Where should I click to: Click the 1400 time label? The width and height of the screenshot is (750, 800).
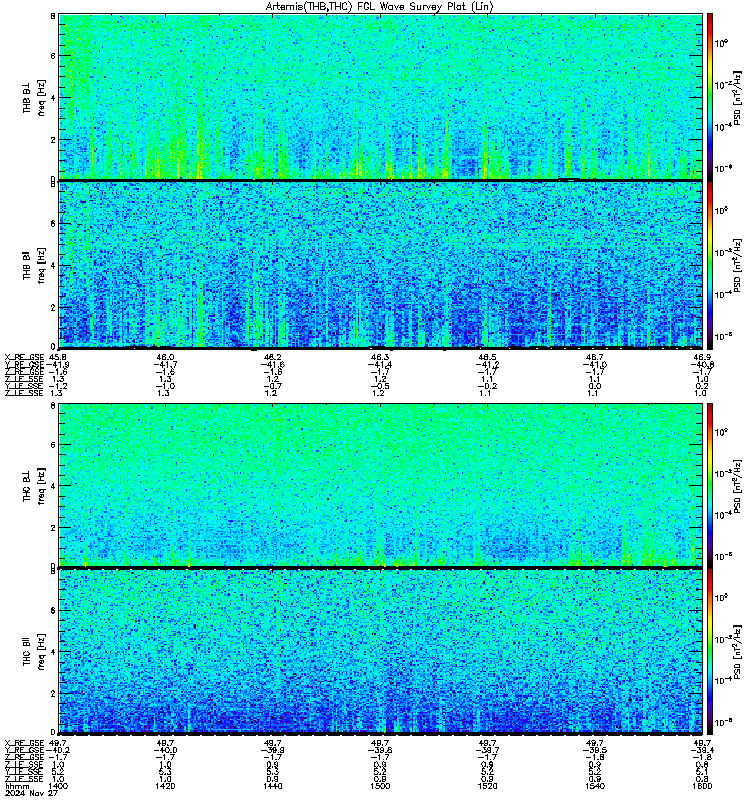click(x=58, y=786)
